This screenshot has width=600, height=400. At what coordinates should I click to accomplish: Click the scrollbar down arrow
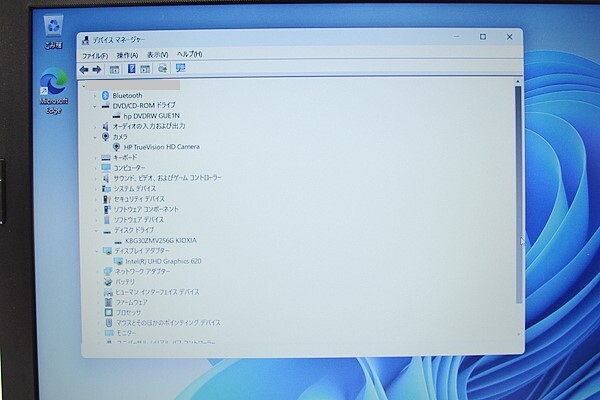(519, 335)
